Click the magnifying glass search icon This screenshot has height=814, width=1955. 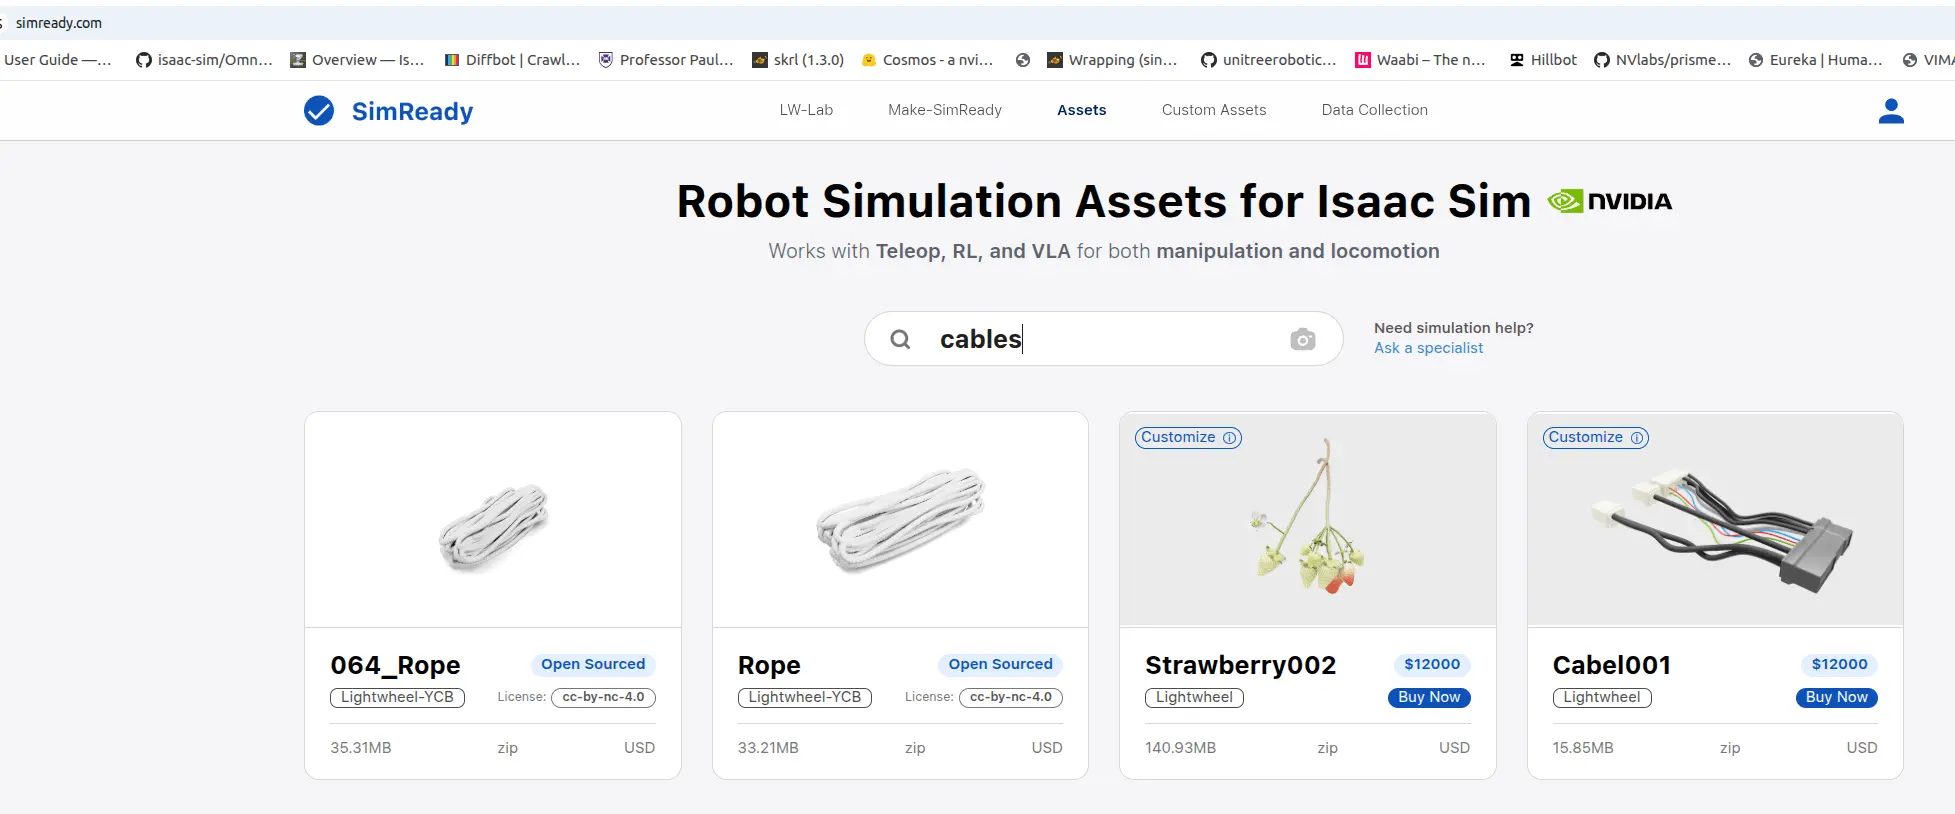[x=900, y=340]
